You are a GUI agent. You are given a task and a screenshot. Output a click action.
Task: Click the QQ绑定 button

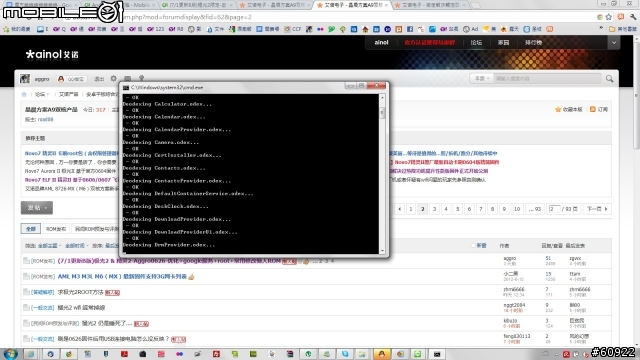(71, 79)
